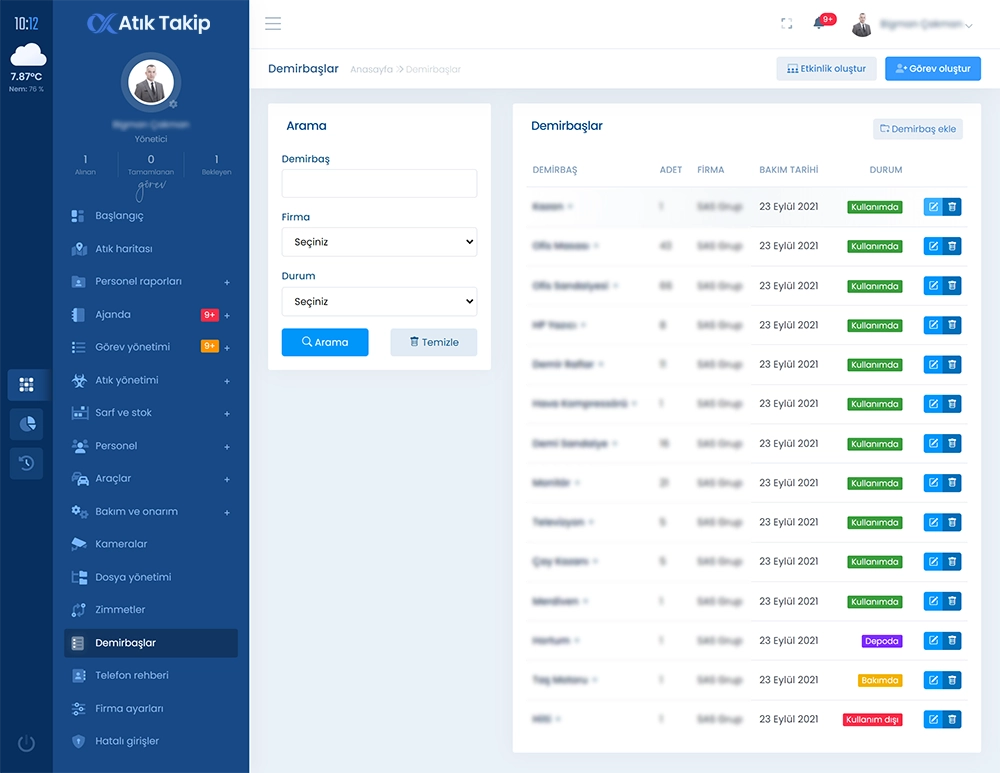Select the pie chart icon in left rail
This screenshot has height=773, width=1000.
26,424
